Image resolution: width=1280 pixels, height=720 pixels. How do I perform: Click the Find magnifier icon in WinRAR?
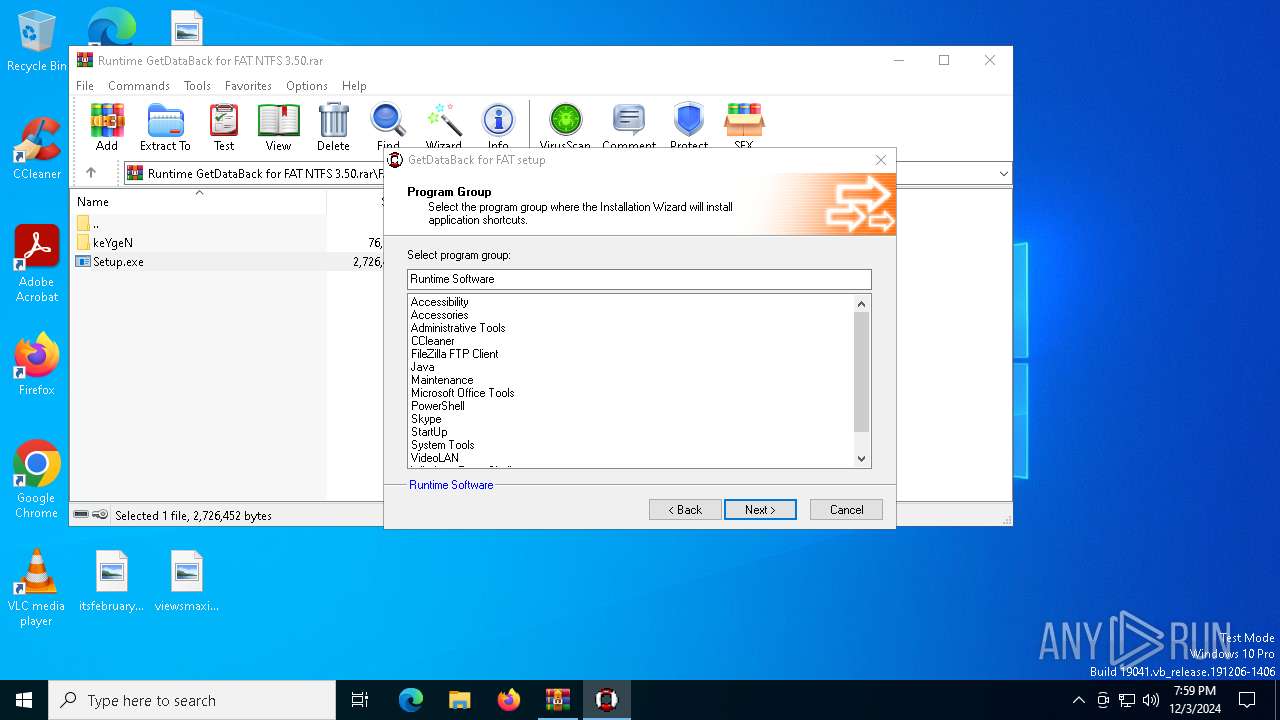388,125
